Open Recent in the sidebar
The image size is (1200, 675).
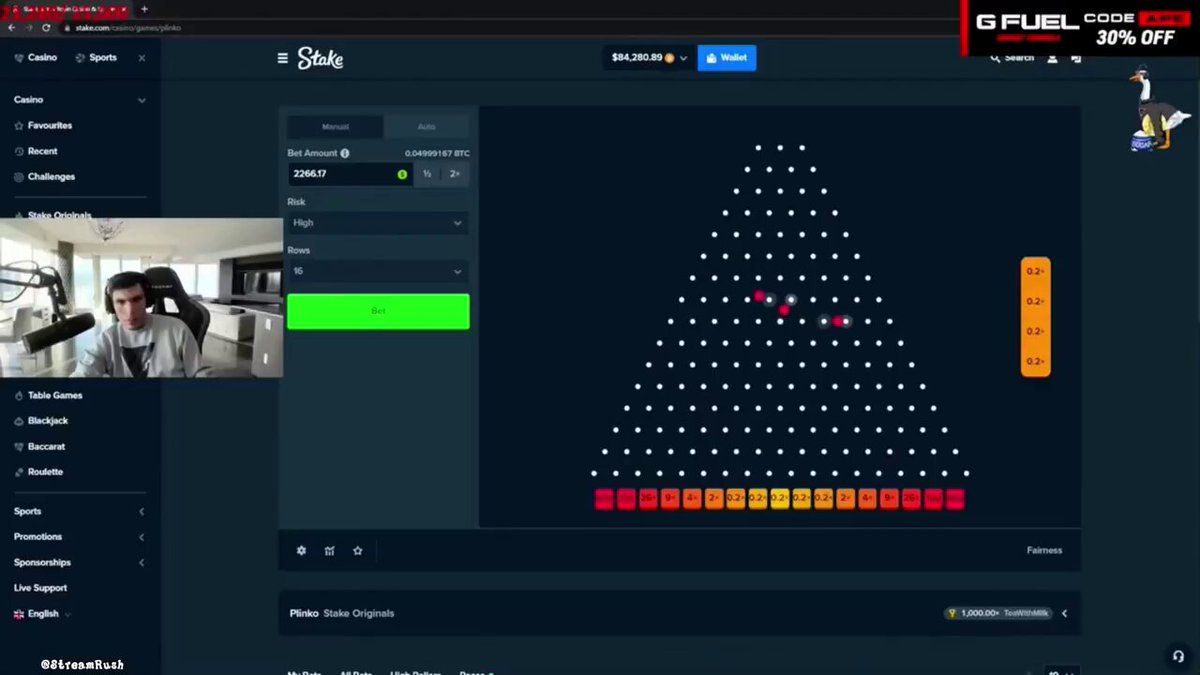click(36, 151)
